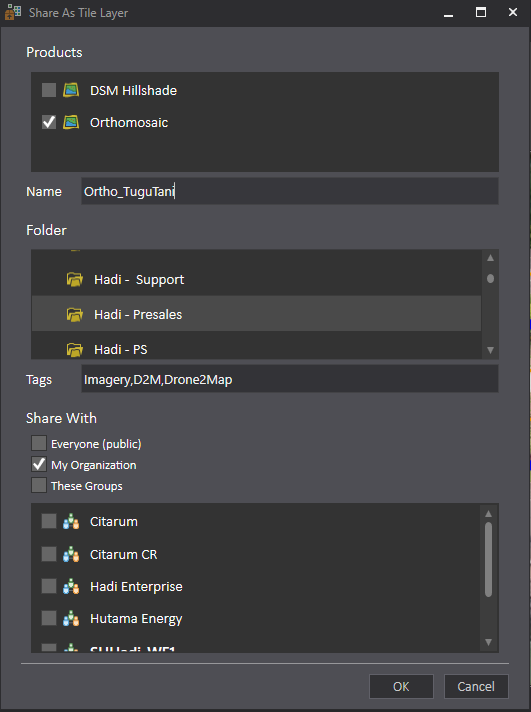The height and width of the screenshot is (712, 531).
Task: Uncheck the Orthomosaic product checkbox
Action: [49, 122]
